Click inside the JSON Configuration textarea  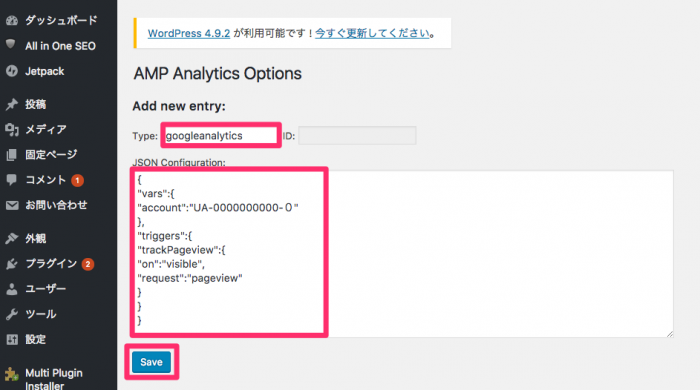click(403, 253)
